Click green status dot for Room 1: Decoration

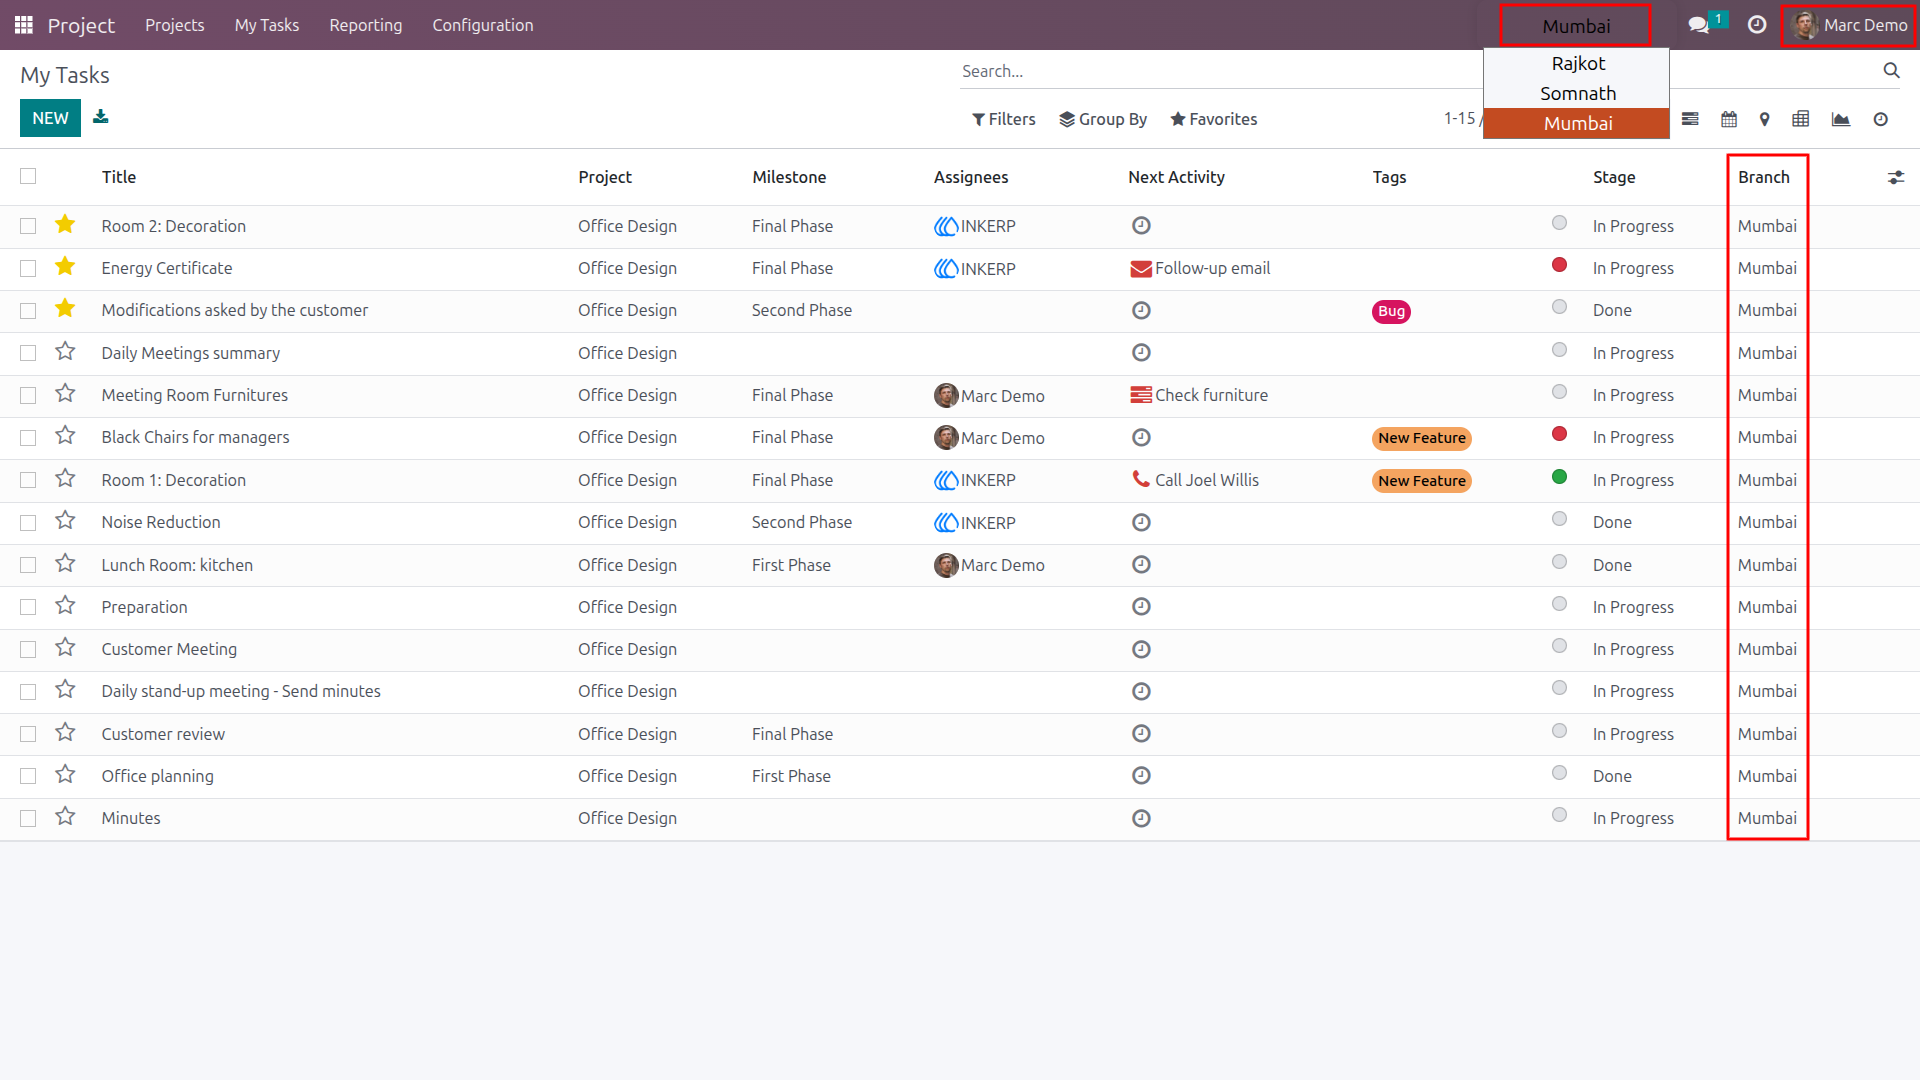click(x=1559, y=477)
